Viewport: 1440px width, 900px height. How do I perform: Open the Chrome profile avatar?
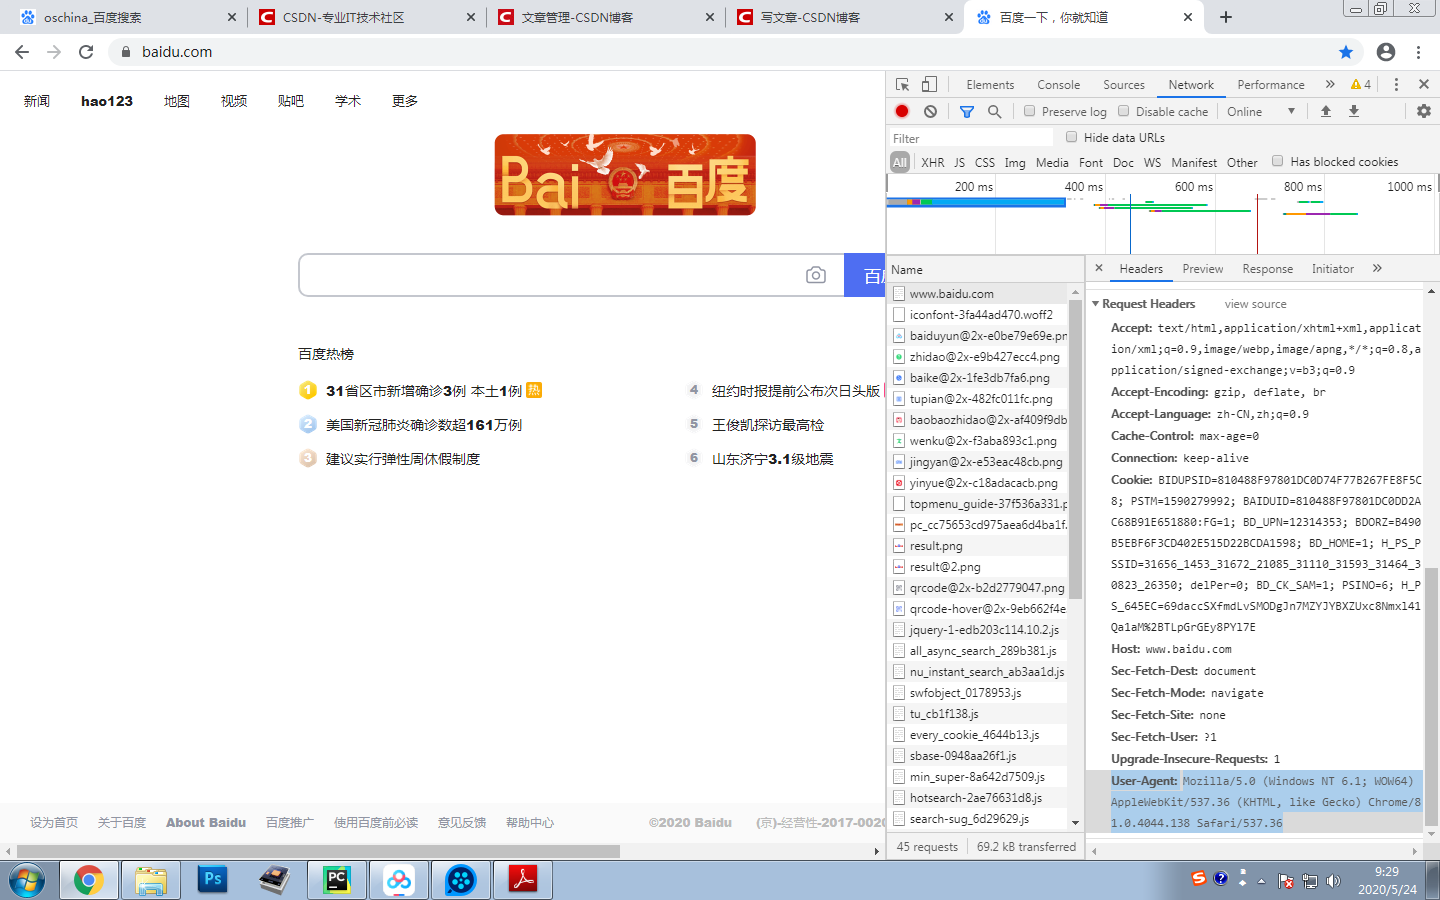(1386, 52)
